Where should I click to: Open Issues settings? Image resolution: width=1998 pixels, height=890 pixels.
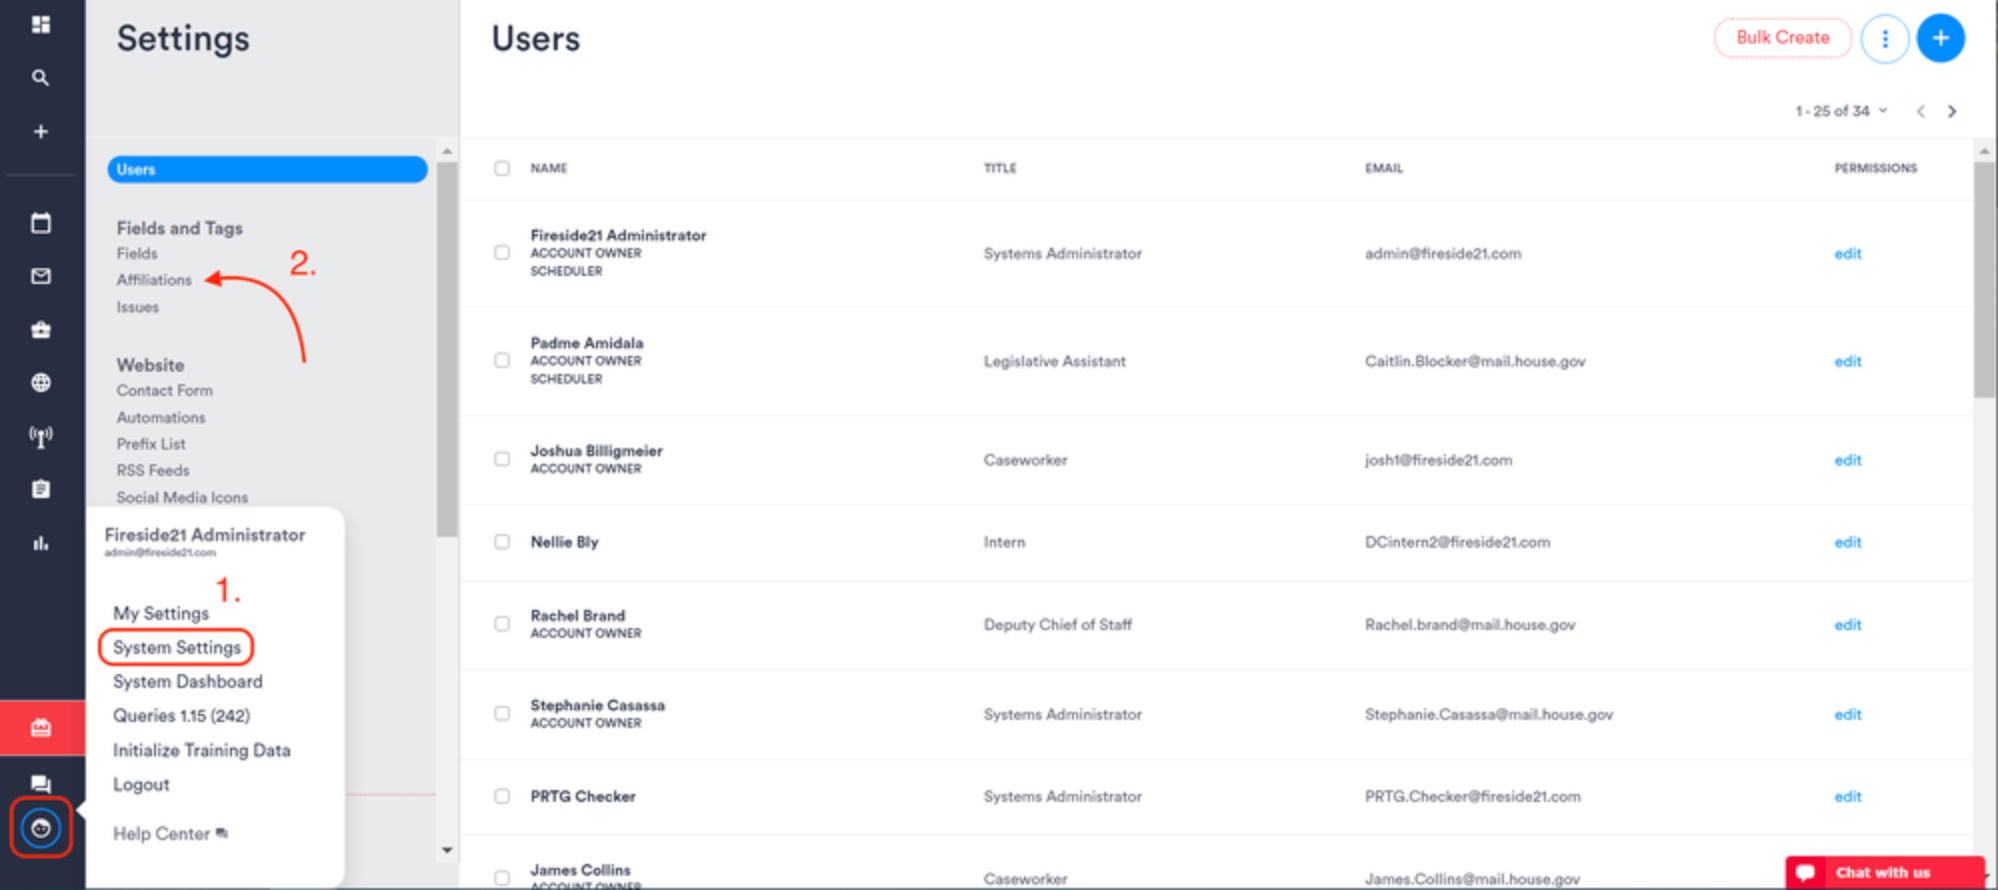(138, 307)
